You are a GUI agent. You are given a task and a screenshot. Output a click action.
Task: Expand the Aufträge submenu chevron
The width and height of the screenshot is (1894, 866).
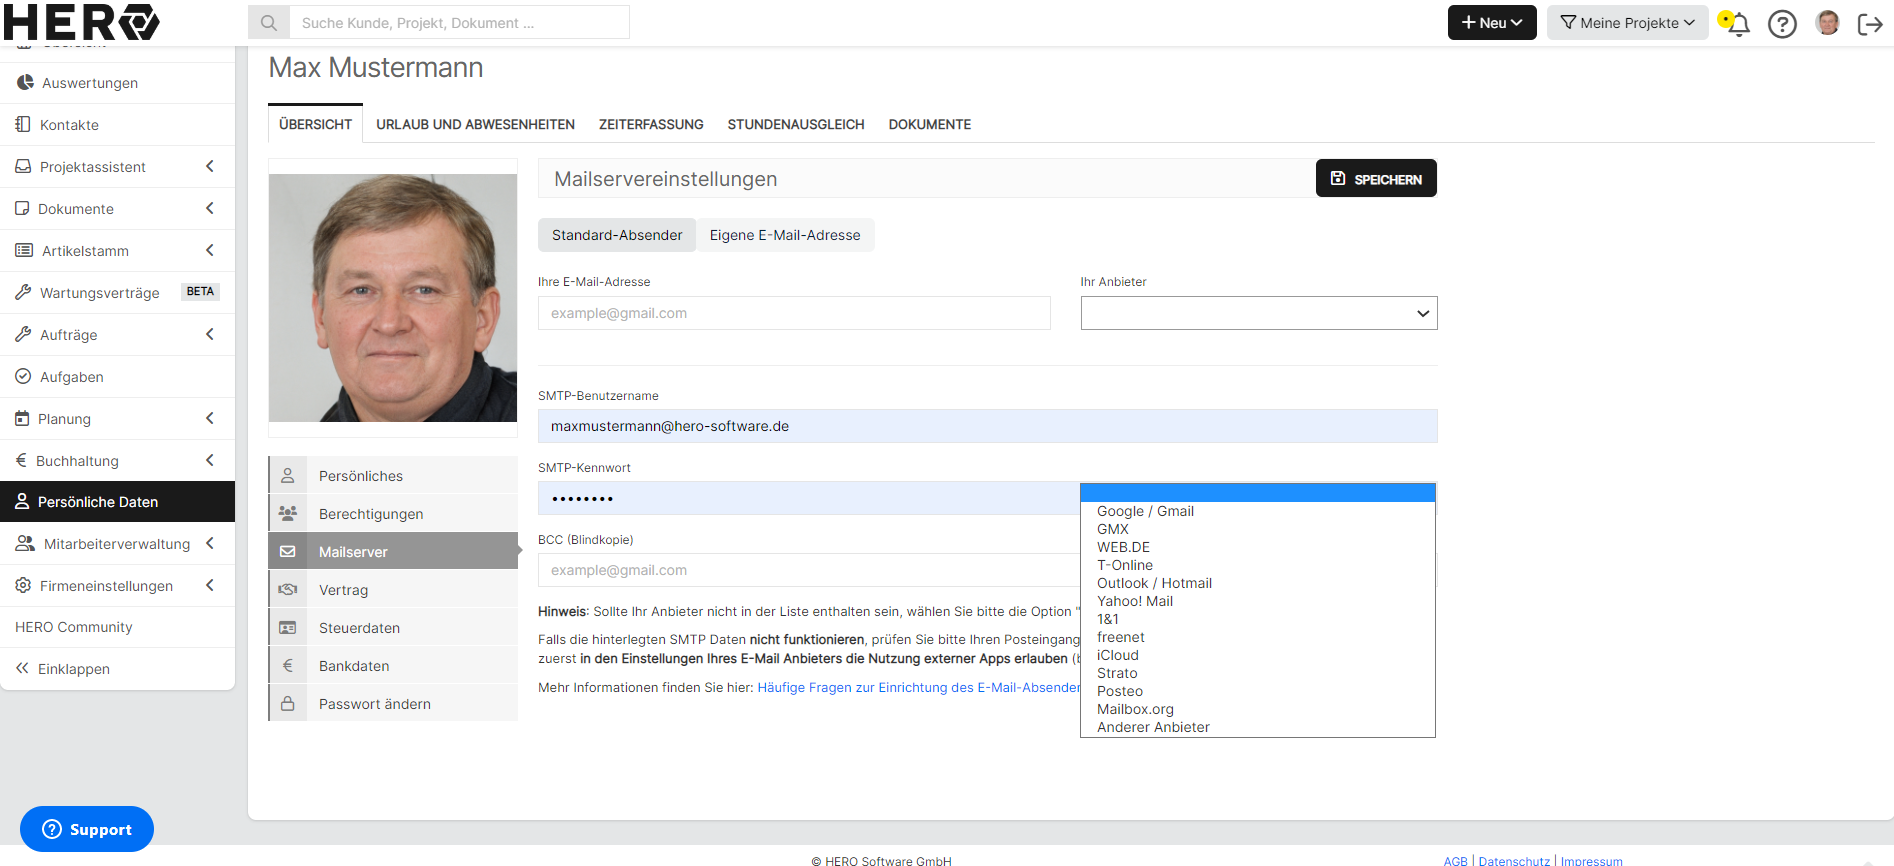coord(210,334)
